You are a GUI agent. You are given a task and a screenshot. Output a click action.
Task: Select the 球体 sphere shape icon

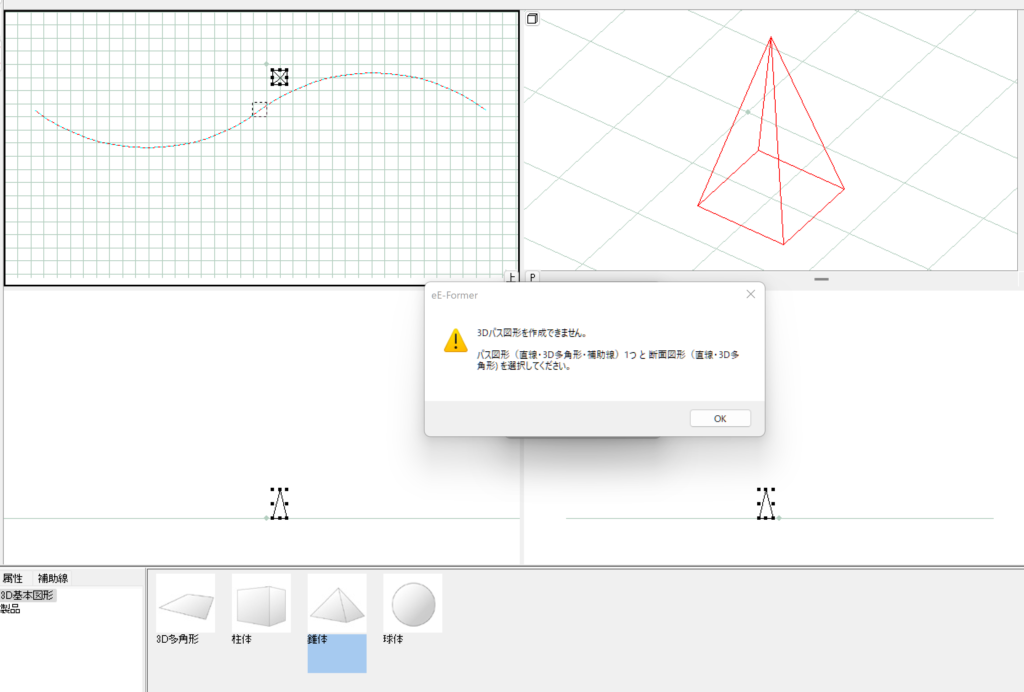[412, 604]
